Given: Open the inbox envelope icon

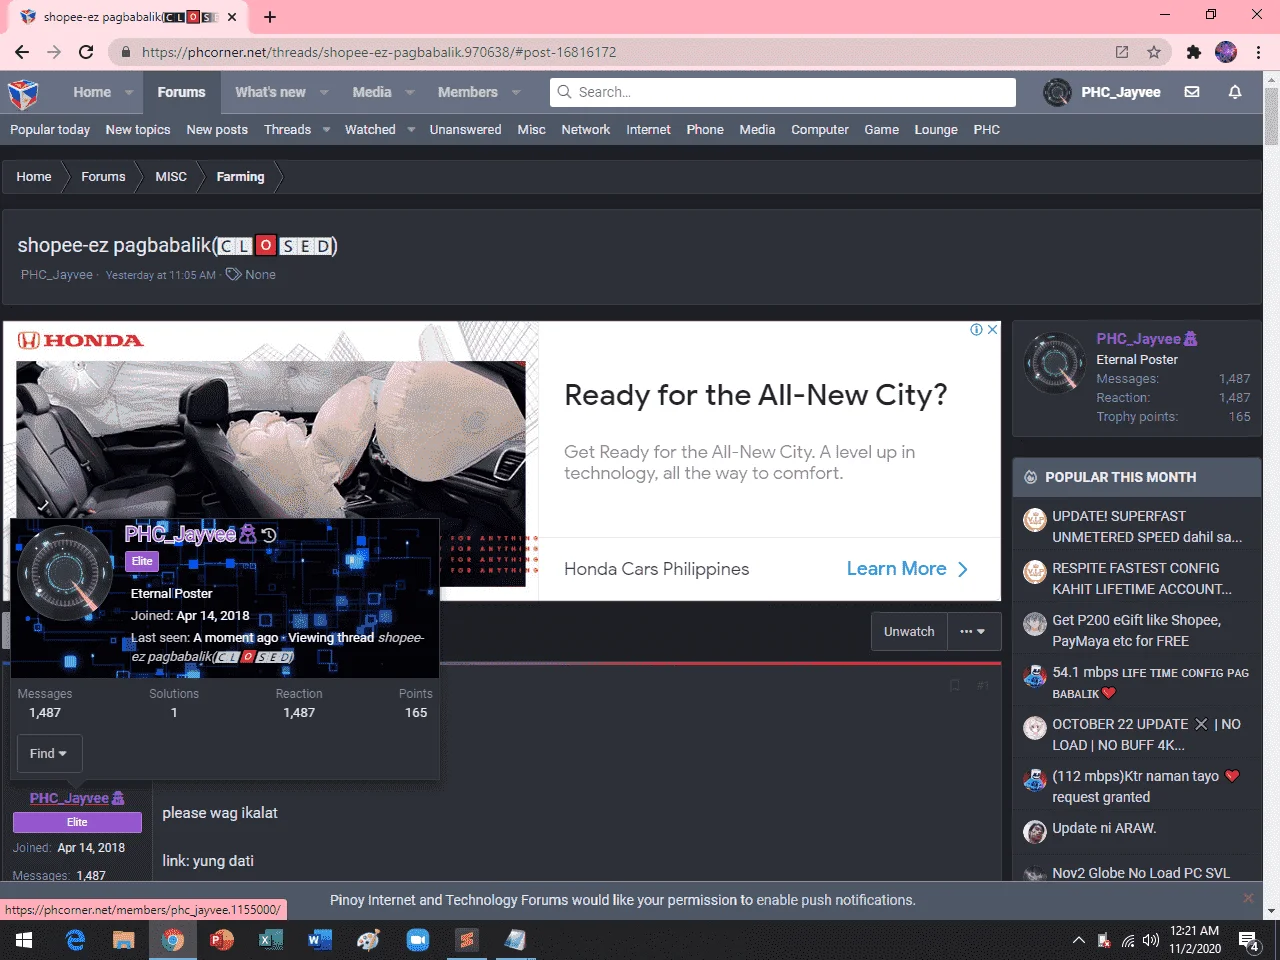Looking at the screenshot, I should click(1192, 92).
